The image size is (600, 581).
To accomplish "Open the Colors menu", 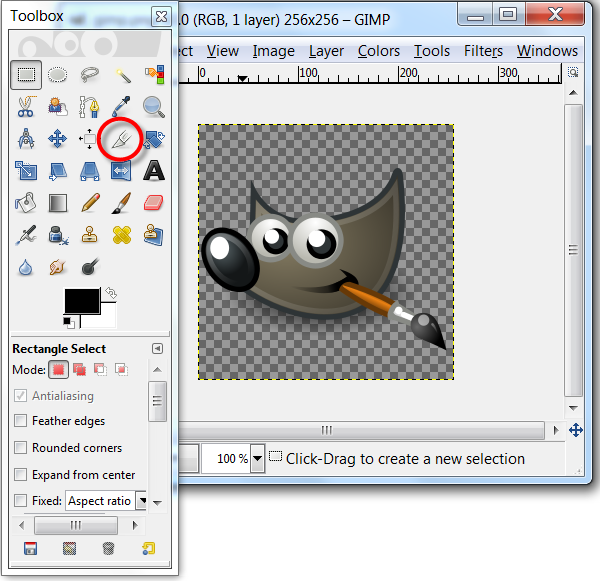I will pyautogui.click(x=379, y=51).
